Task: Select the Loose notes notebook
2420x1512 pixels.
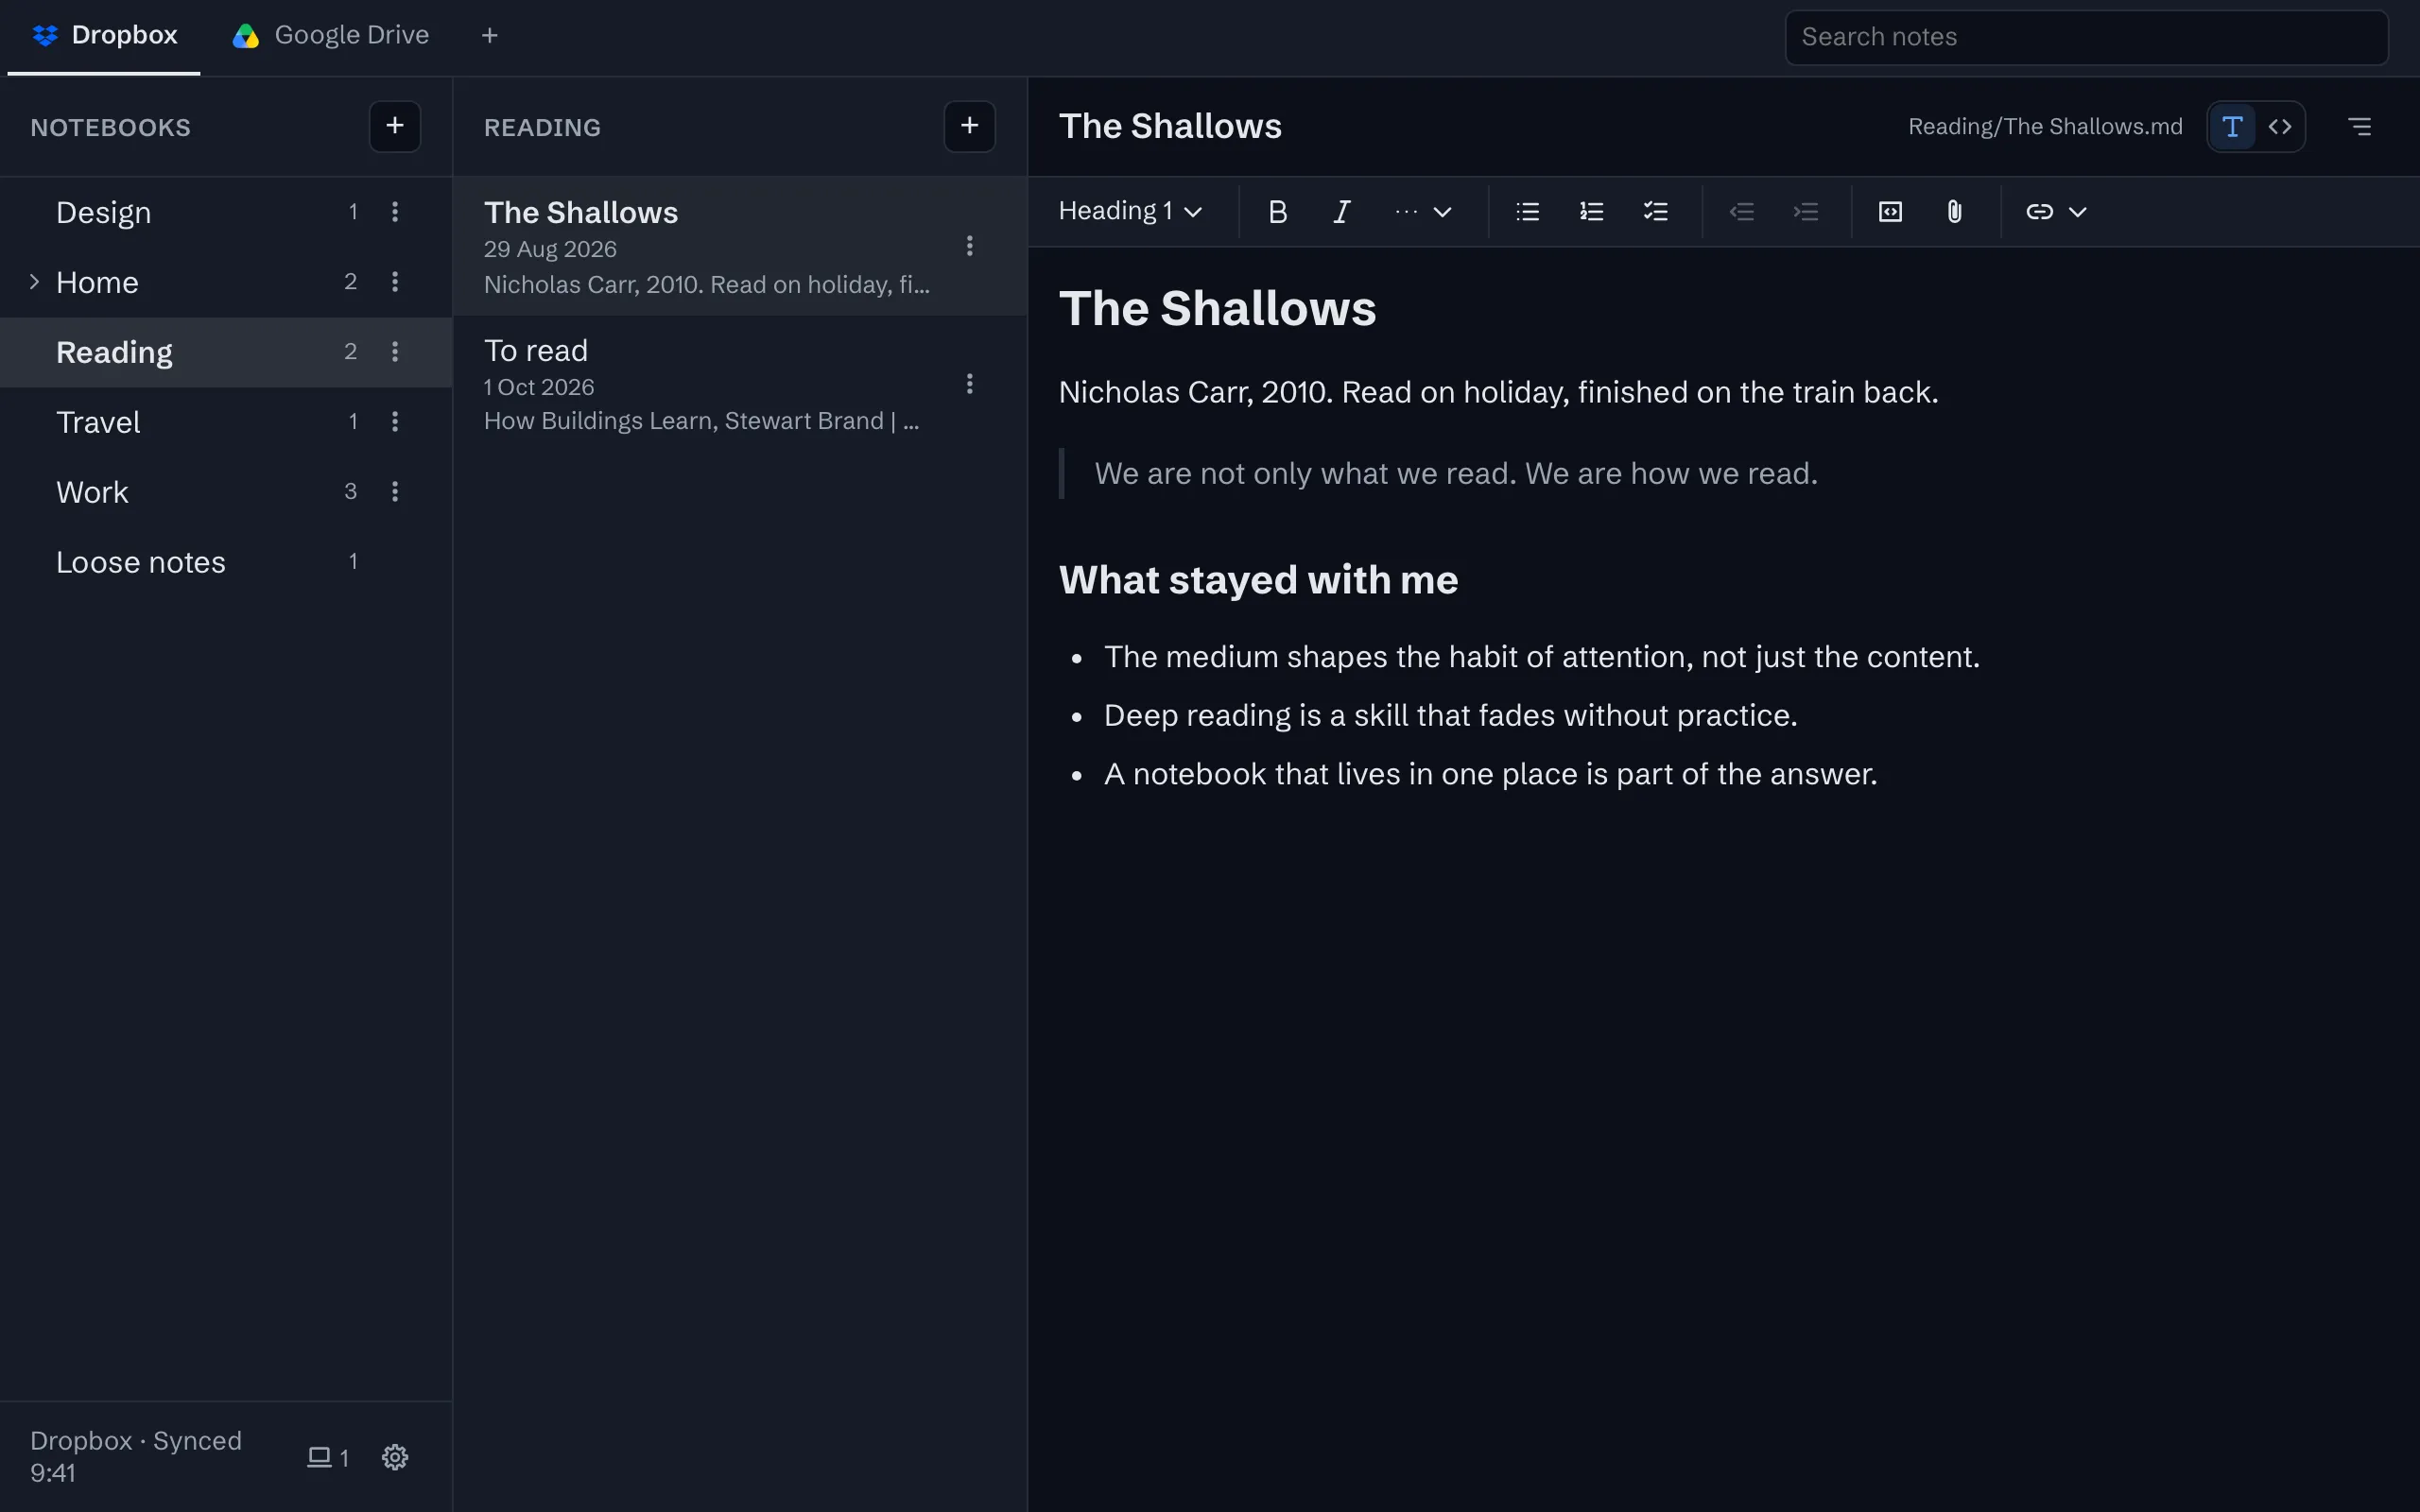Action: coord(226,562)
